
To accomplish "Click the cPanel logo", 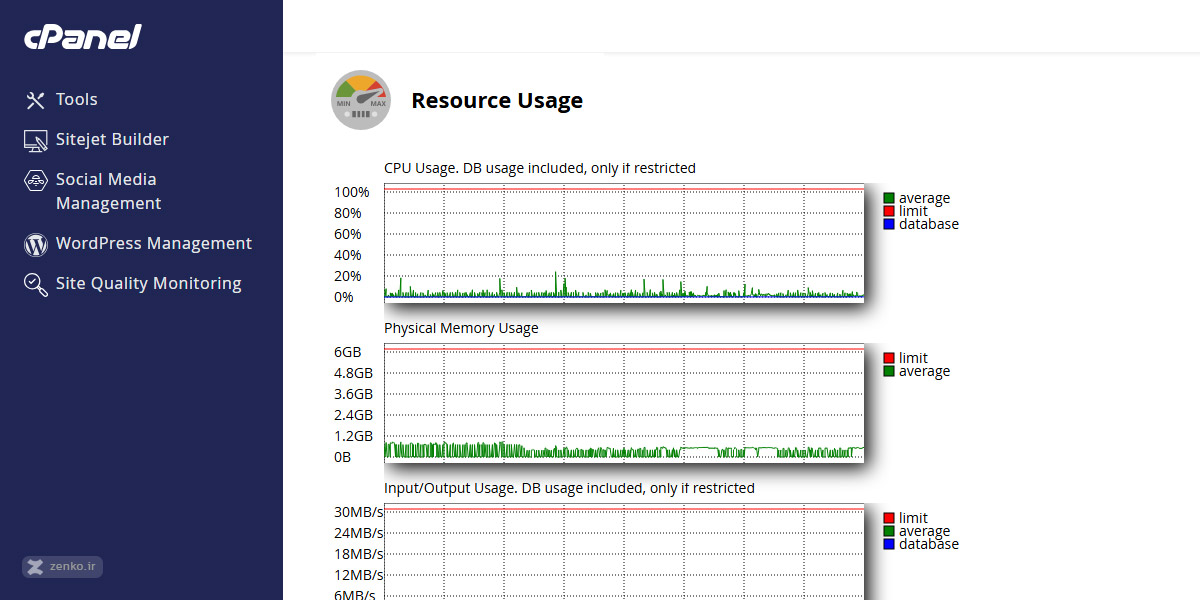I will click(x=82, y=37).
